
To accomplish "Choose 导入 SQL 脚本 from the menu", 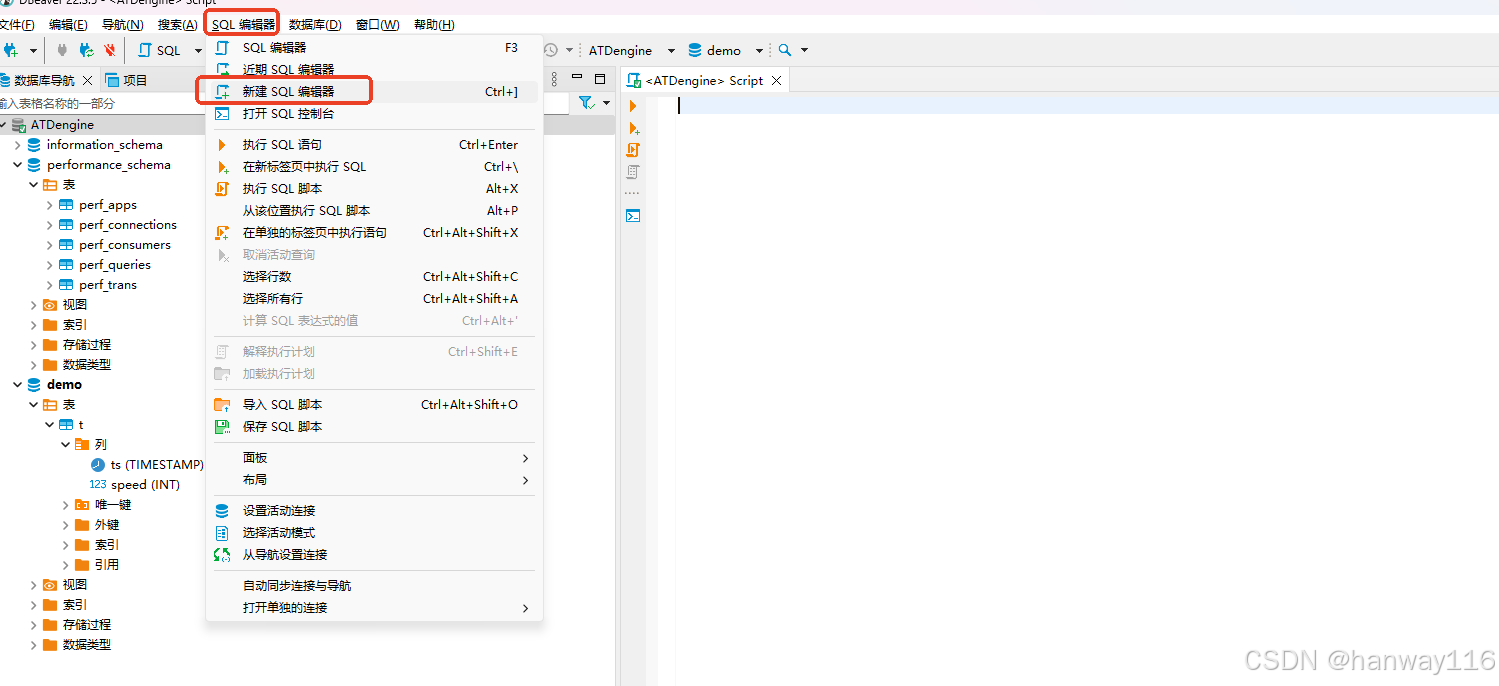I will point(282,404).
